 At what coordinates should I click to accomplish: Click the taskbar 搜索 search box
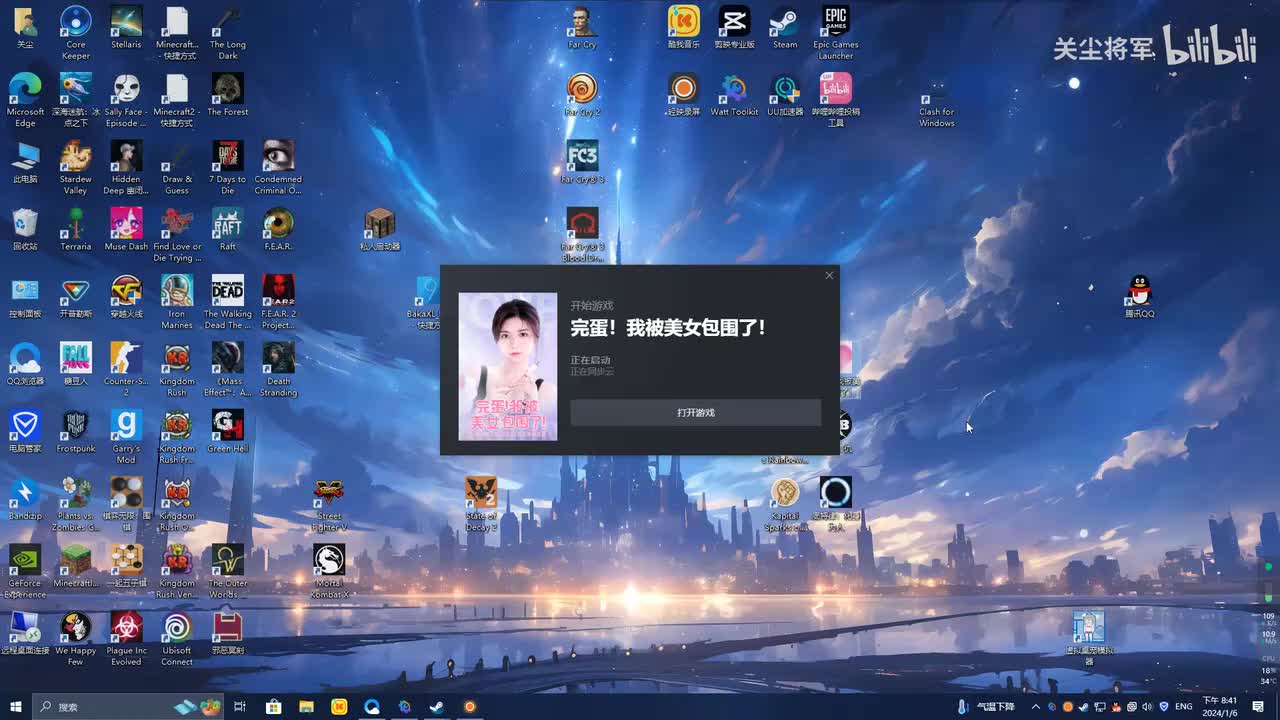click(128, 707)
